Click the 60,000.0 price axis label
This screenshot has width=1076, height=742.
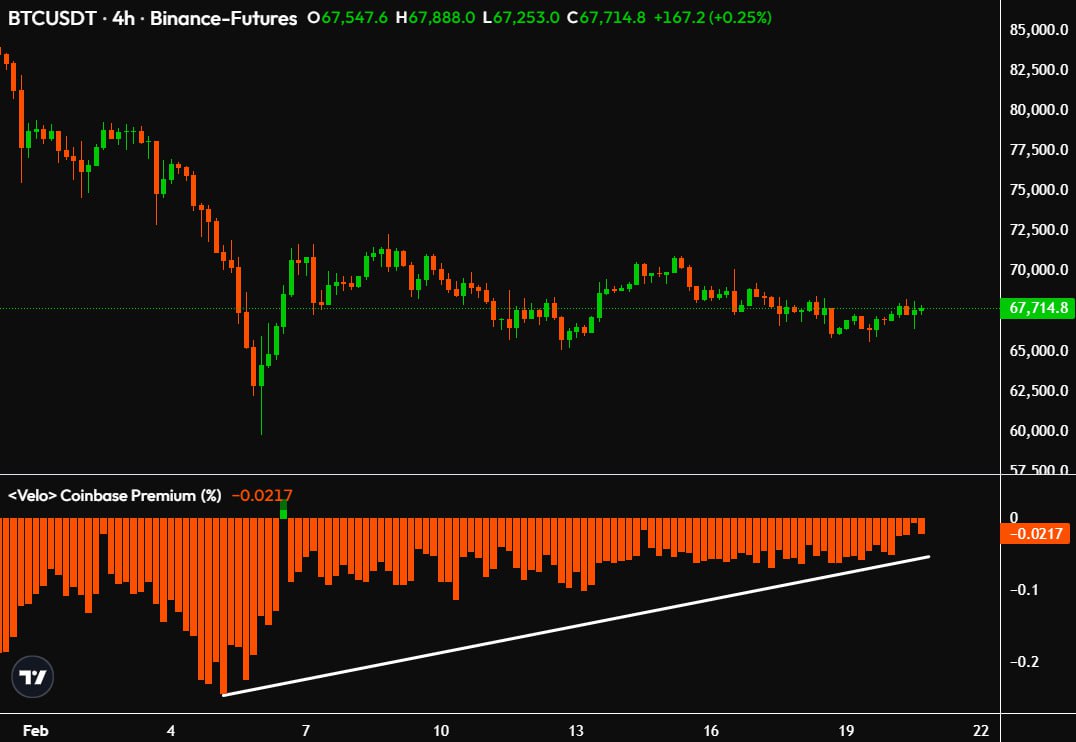pyautogui.click(x=1038, y=430)
